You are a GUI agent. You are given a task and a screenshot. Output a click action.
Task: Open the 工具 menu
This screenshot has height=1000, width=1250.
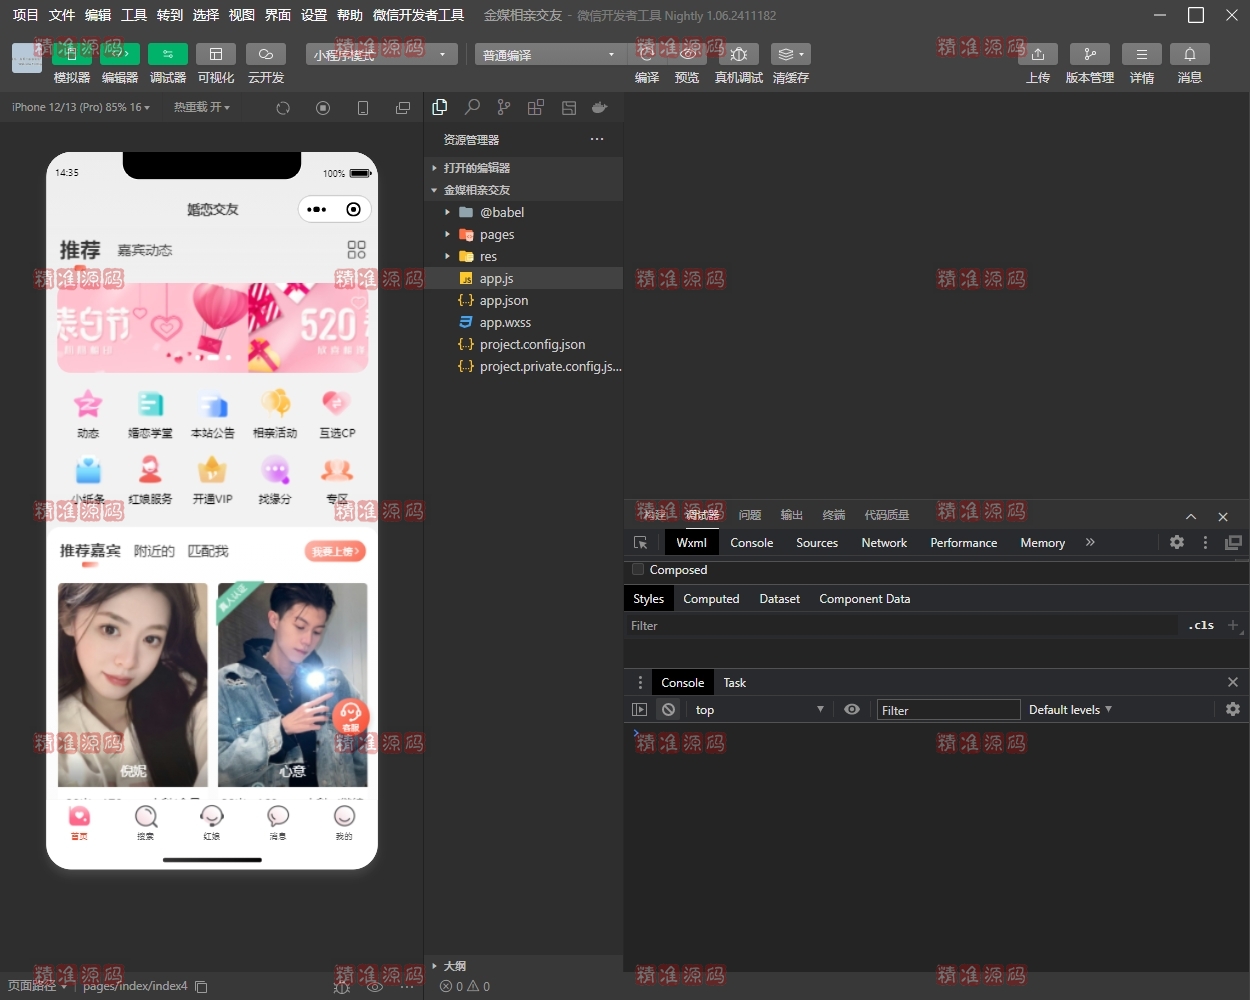click(x=134, y=15)
